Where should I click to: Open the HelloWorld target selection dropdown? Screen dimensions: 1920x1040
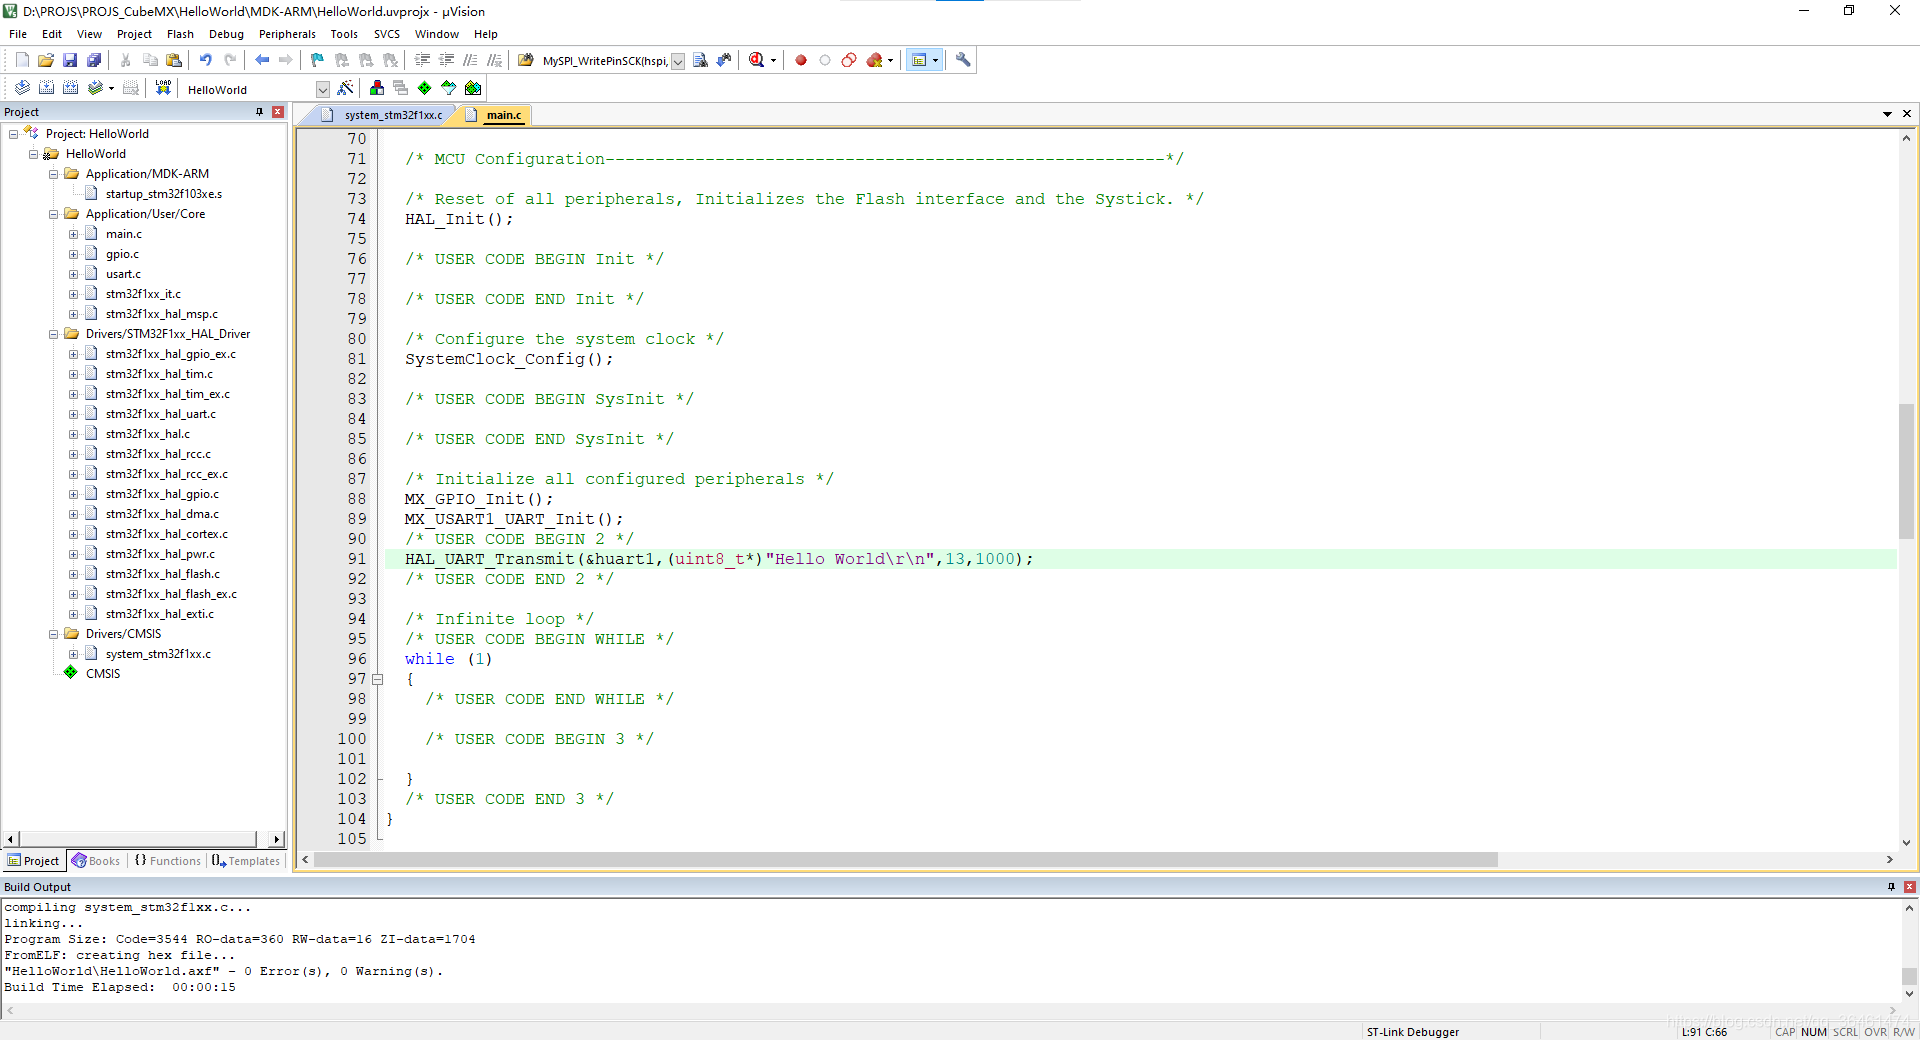[323, 89]
